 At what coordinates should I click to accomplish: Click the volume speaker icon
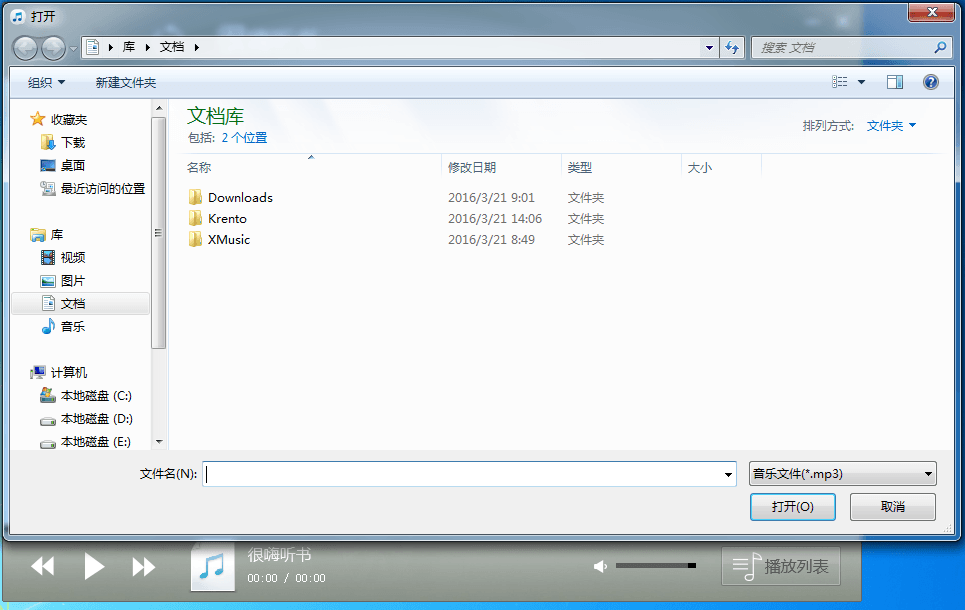pyautogui.click(x=600, y=567)
